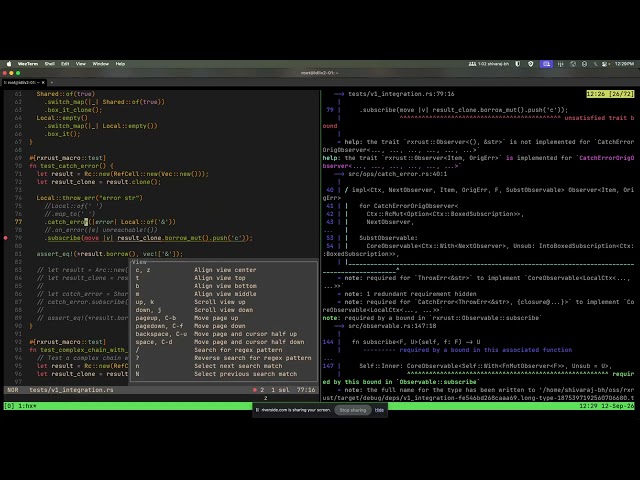This screenshot has height=480, width=640.
Task: Click the yellow '12:26 [26/72]' tmux copy-mode indicator
Action: (x=610, y=94)
